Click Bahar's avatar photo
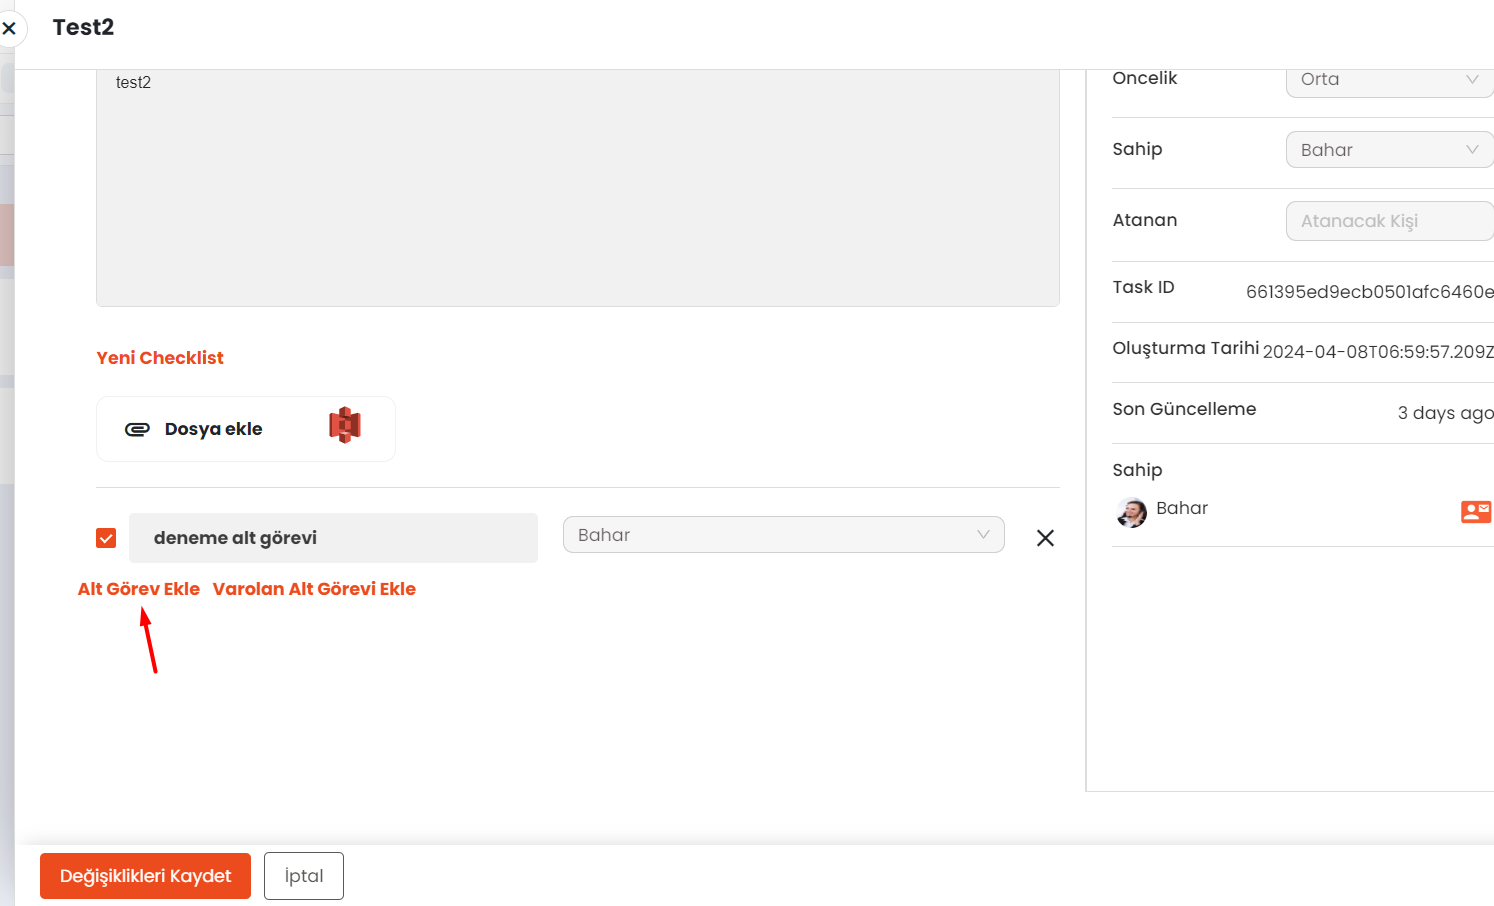 [x=1132, y=513]
